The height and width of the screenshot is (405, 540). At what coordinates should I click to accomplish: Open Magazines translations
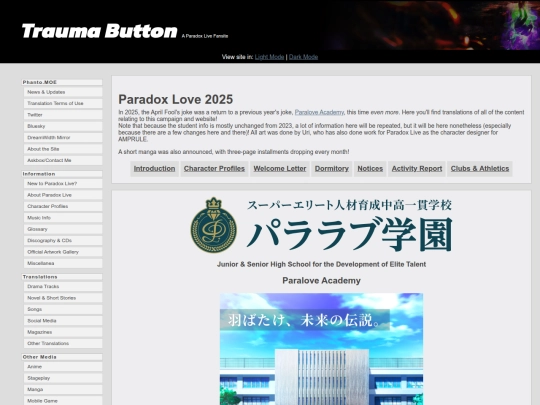tap(63, 332)
